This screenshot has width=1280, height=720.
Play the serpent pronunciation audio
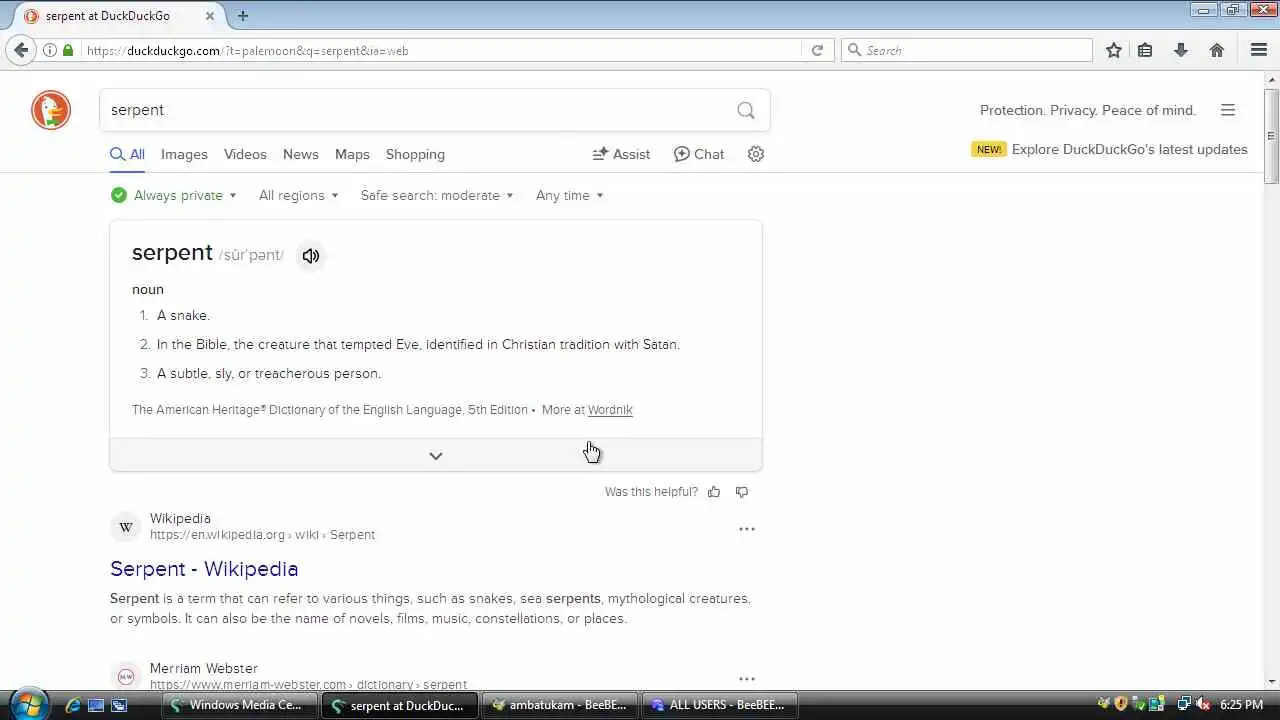point(311,256)
